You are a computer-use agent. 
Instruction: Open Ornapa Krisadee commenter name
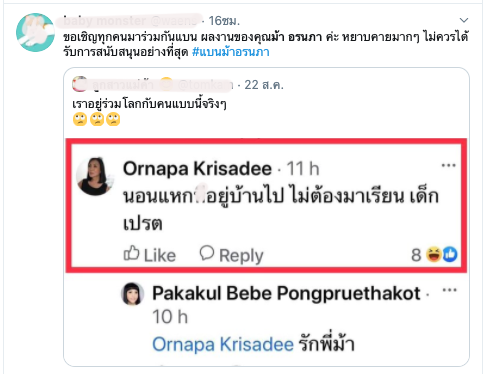point(197,169)
